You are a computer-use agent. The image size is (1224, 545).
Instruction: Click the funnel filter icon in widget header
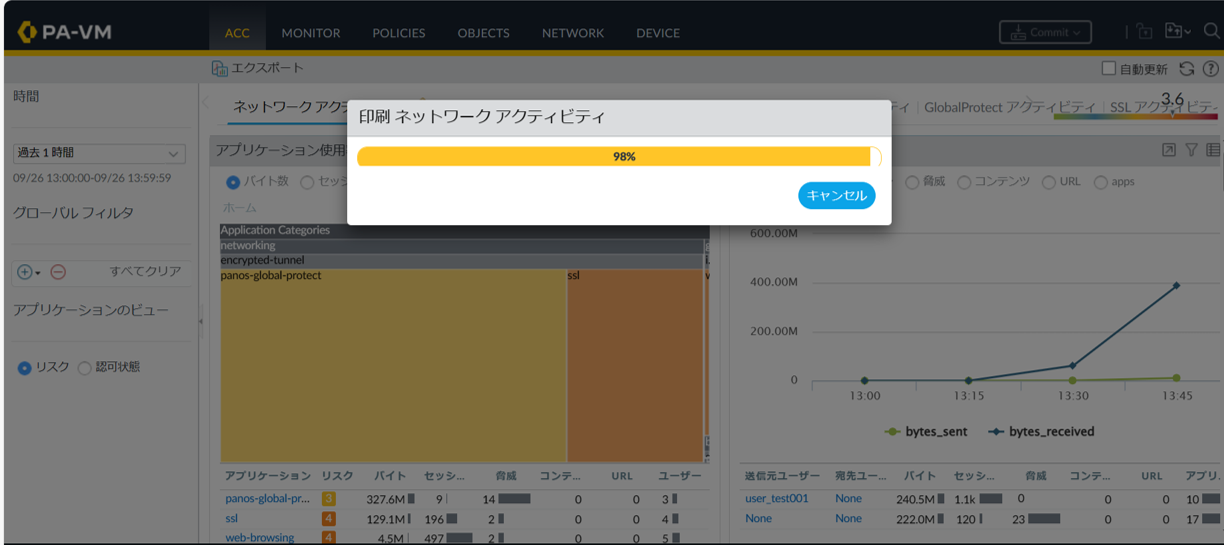pyautogui.click(x=1191, y=150)
